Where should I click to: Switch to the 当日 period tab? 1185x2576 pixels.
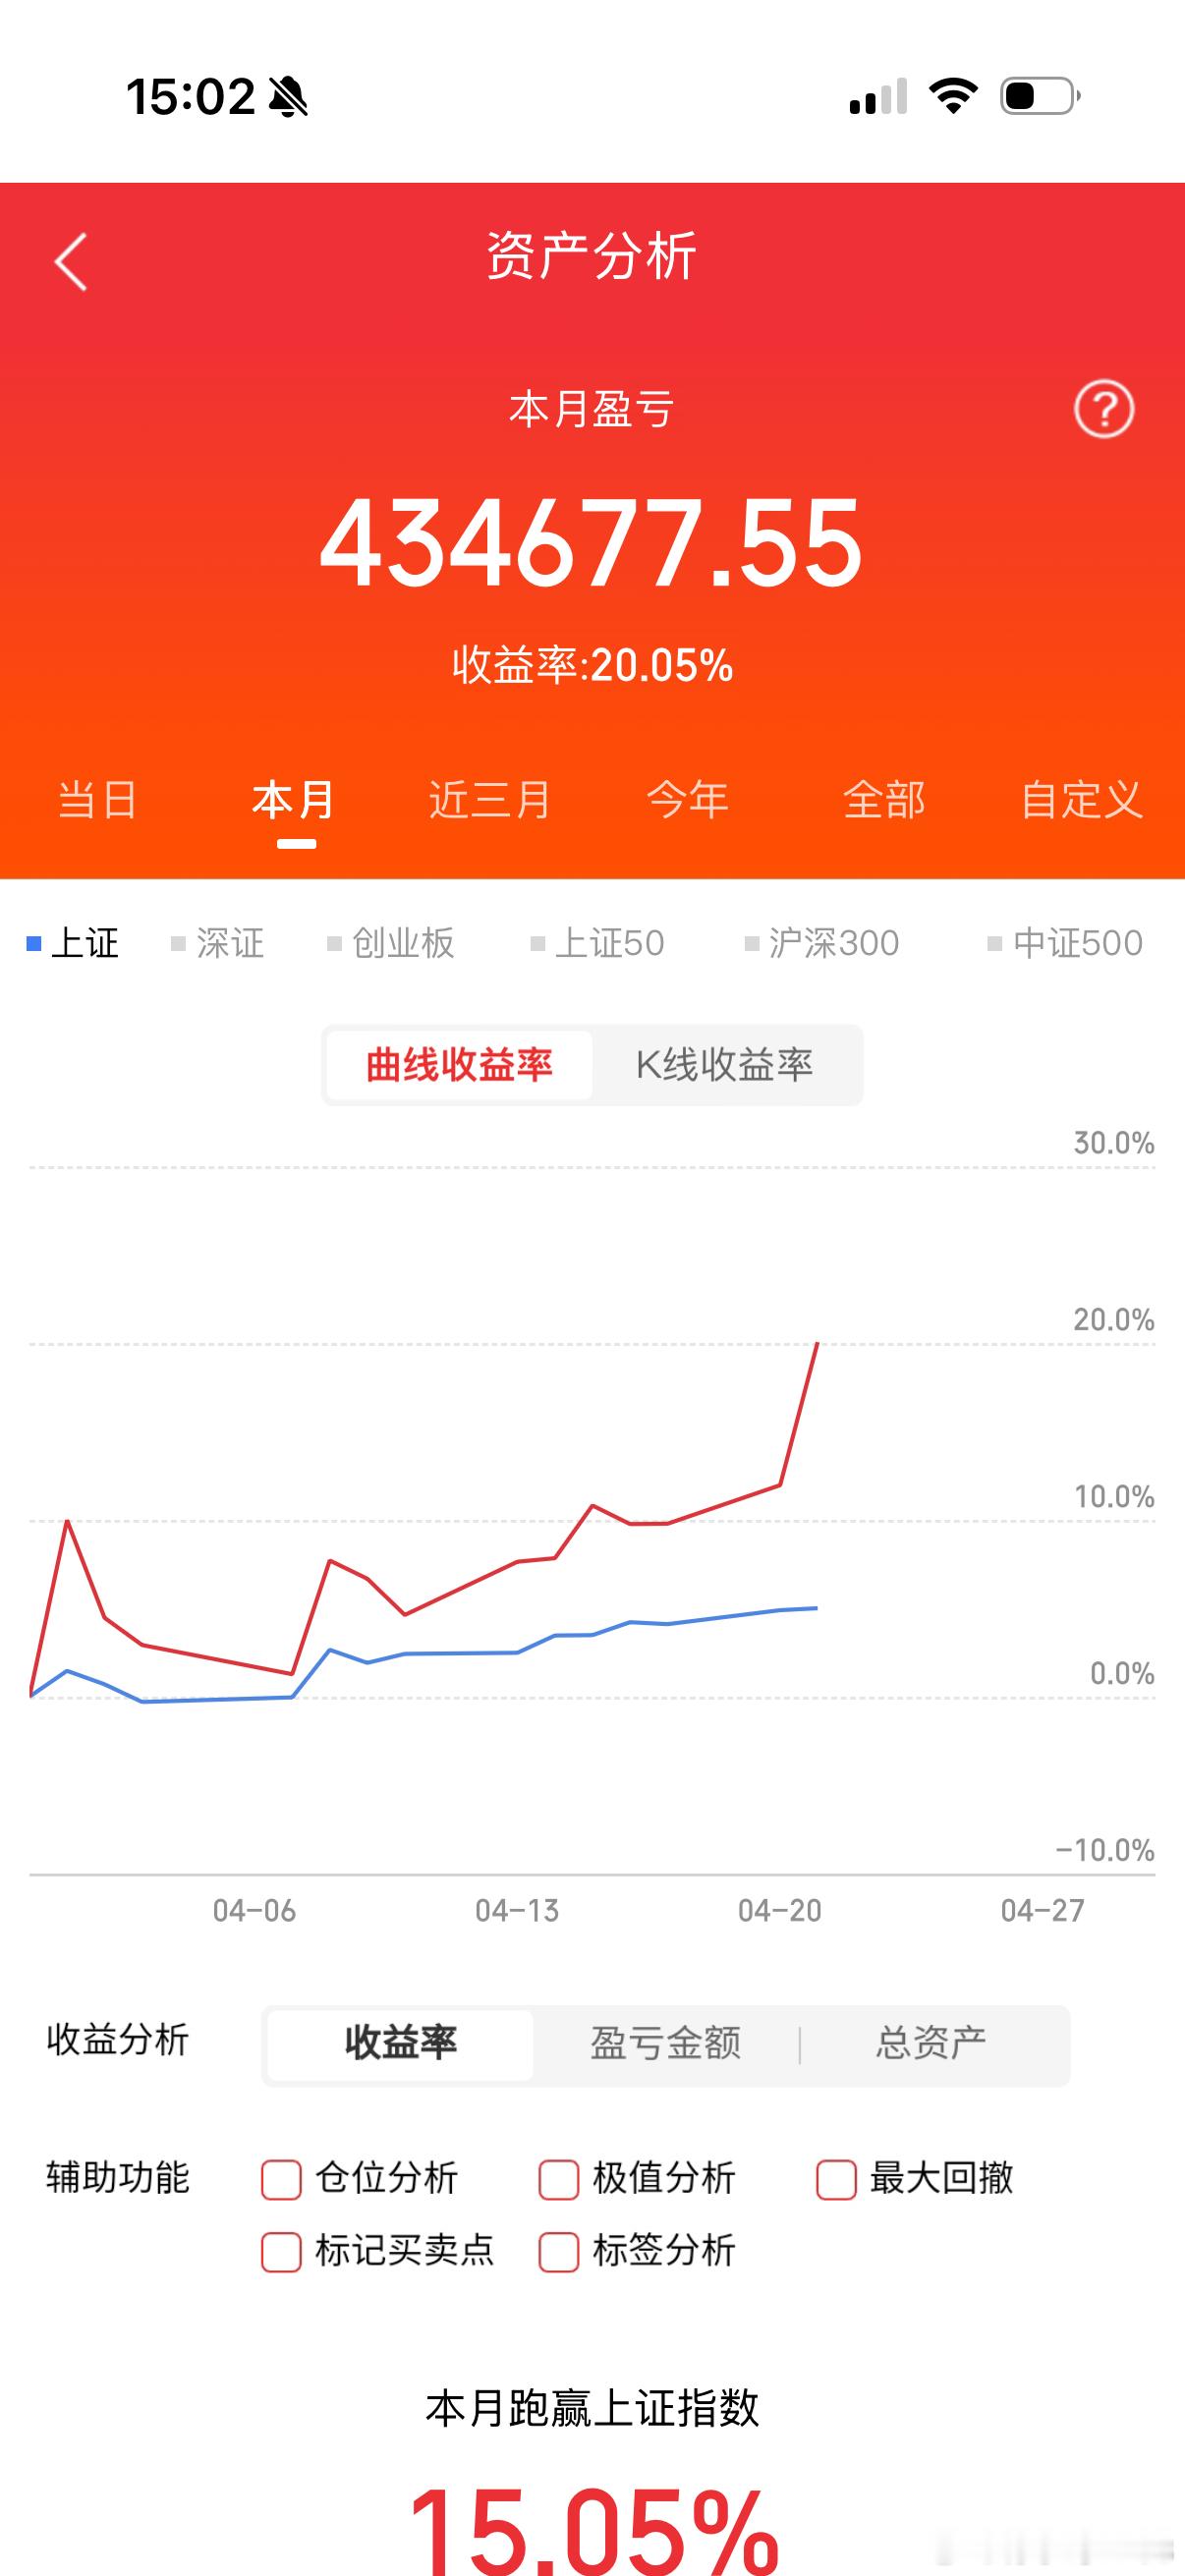click(x=96, y=800)
